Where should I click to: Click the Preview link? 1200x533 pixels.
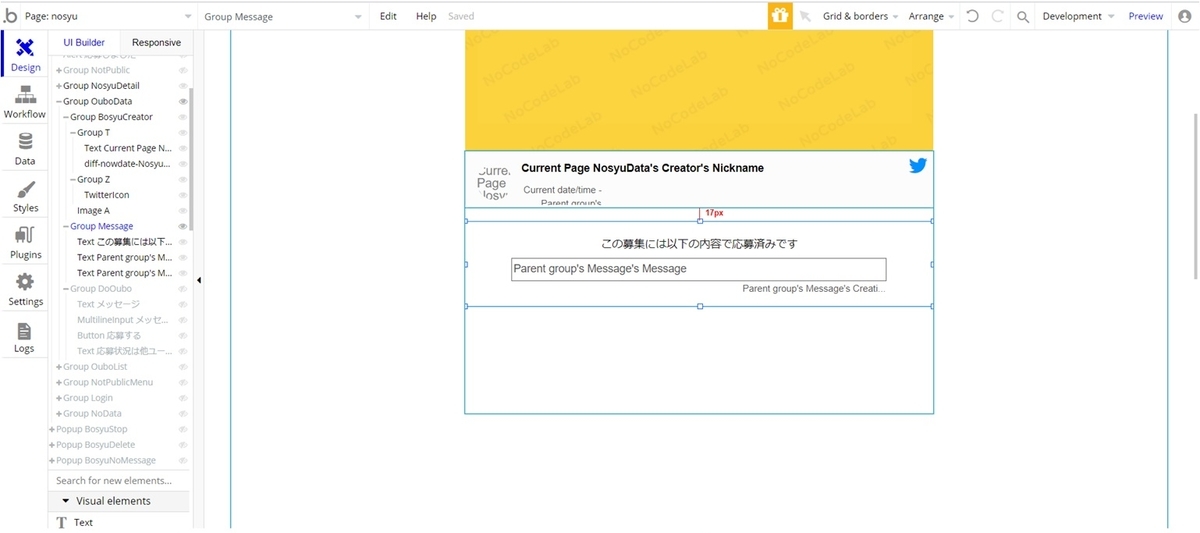1146,16
